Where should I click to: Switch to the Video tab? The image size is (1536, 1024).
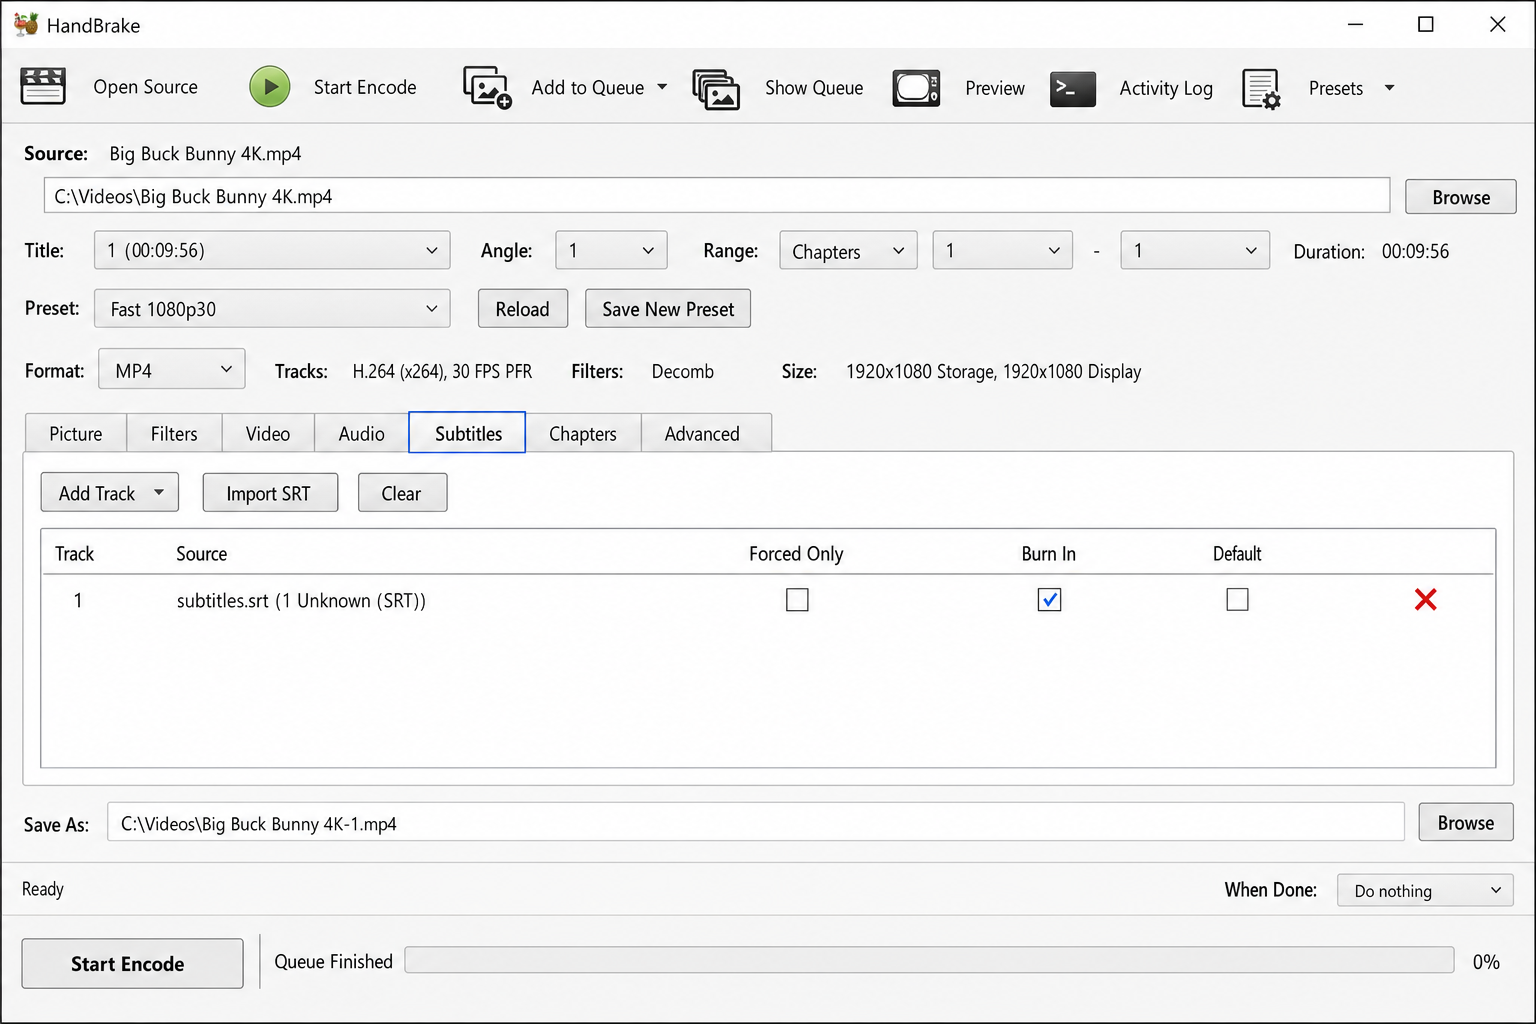268,433
